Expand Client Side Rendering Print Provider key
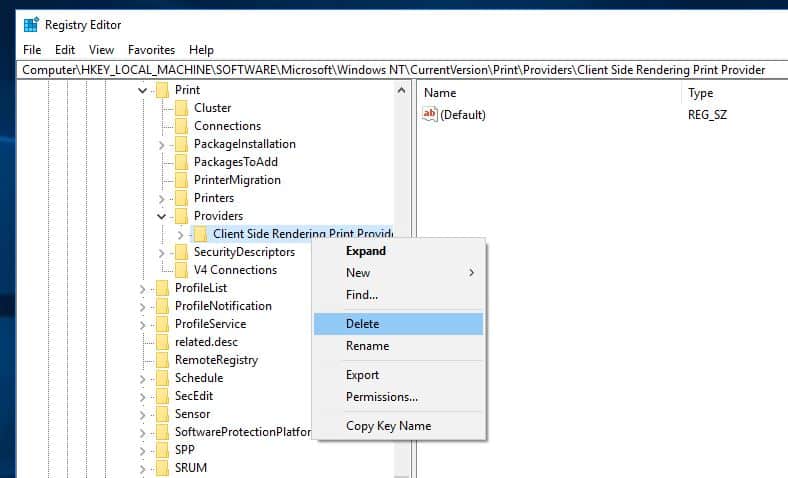 click(x=180, y=235)
